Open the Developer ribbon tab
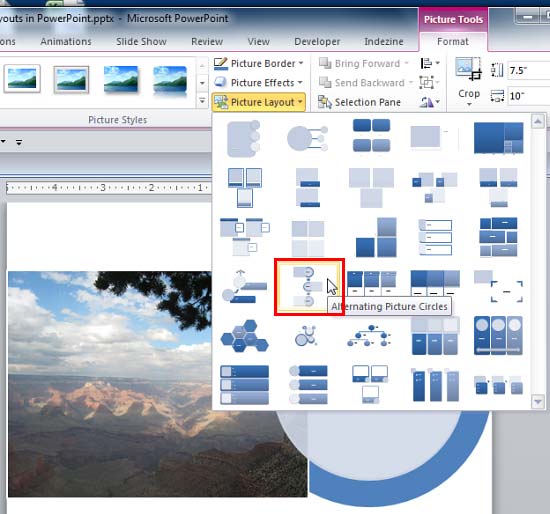 [317, 41]
